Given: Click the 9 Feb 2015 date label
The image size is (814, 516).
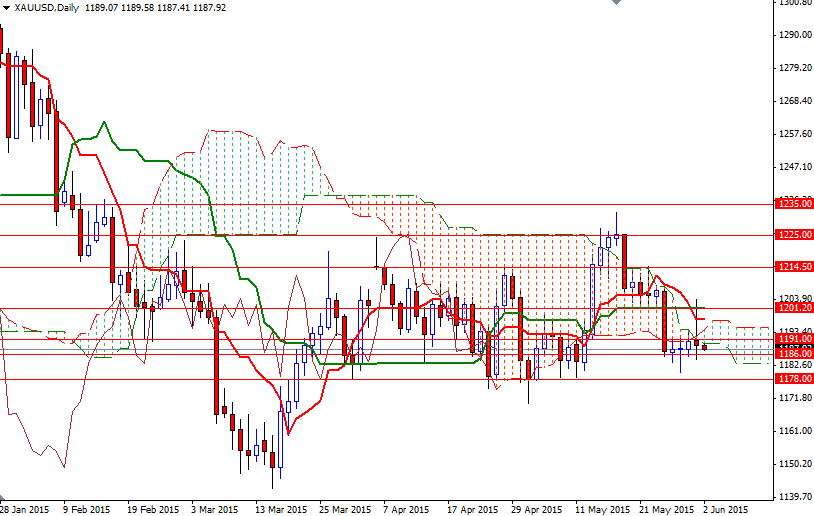Looking at the screenshot, I should [87, 509].
